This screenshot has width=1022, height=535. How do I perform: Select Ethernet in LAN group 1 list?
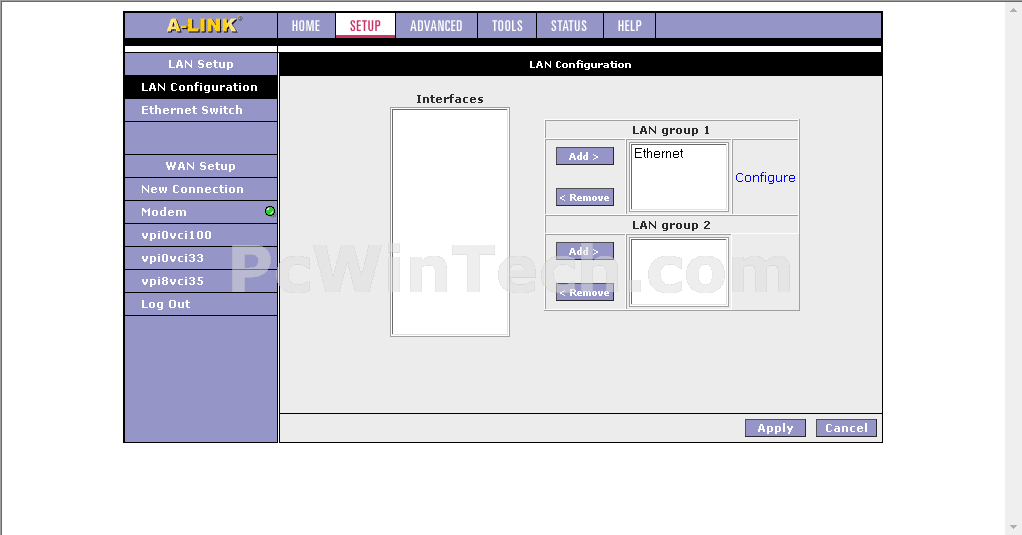pyautogui.click(x=659, y=154)
